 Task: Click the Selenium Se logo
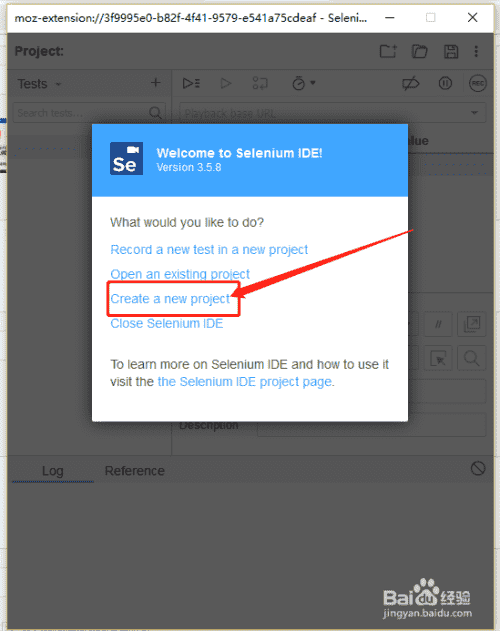pyautogui.click(x=126, y=159)
